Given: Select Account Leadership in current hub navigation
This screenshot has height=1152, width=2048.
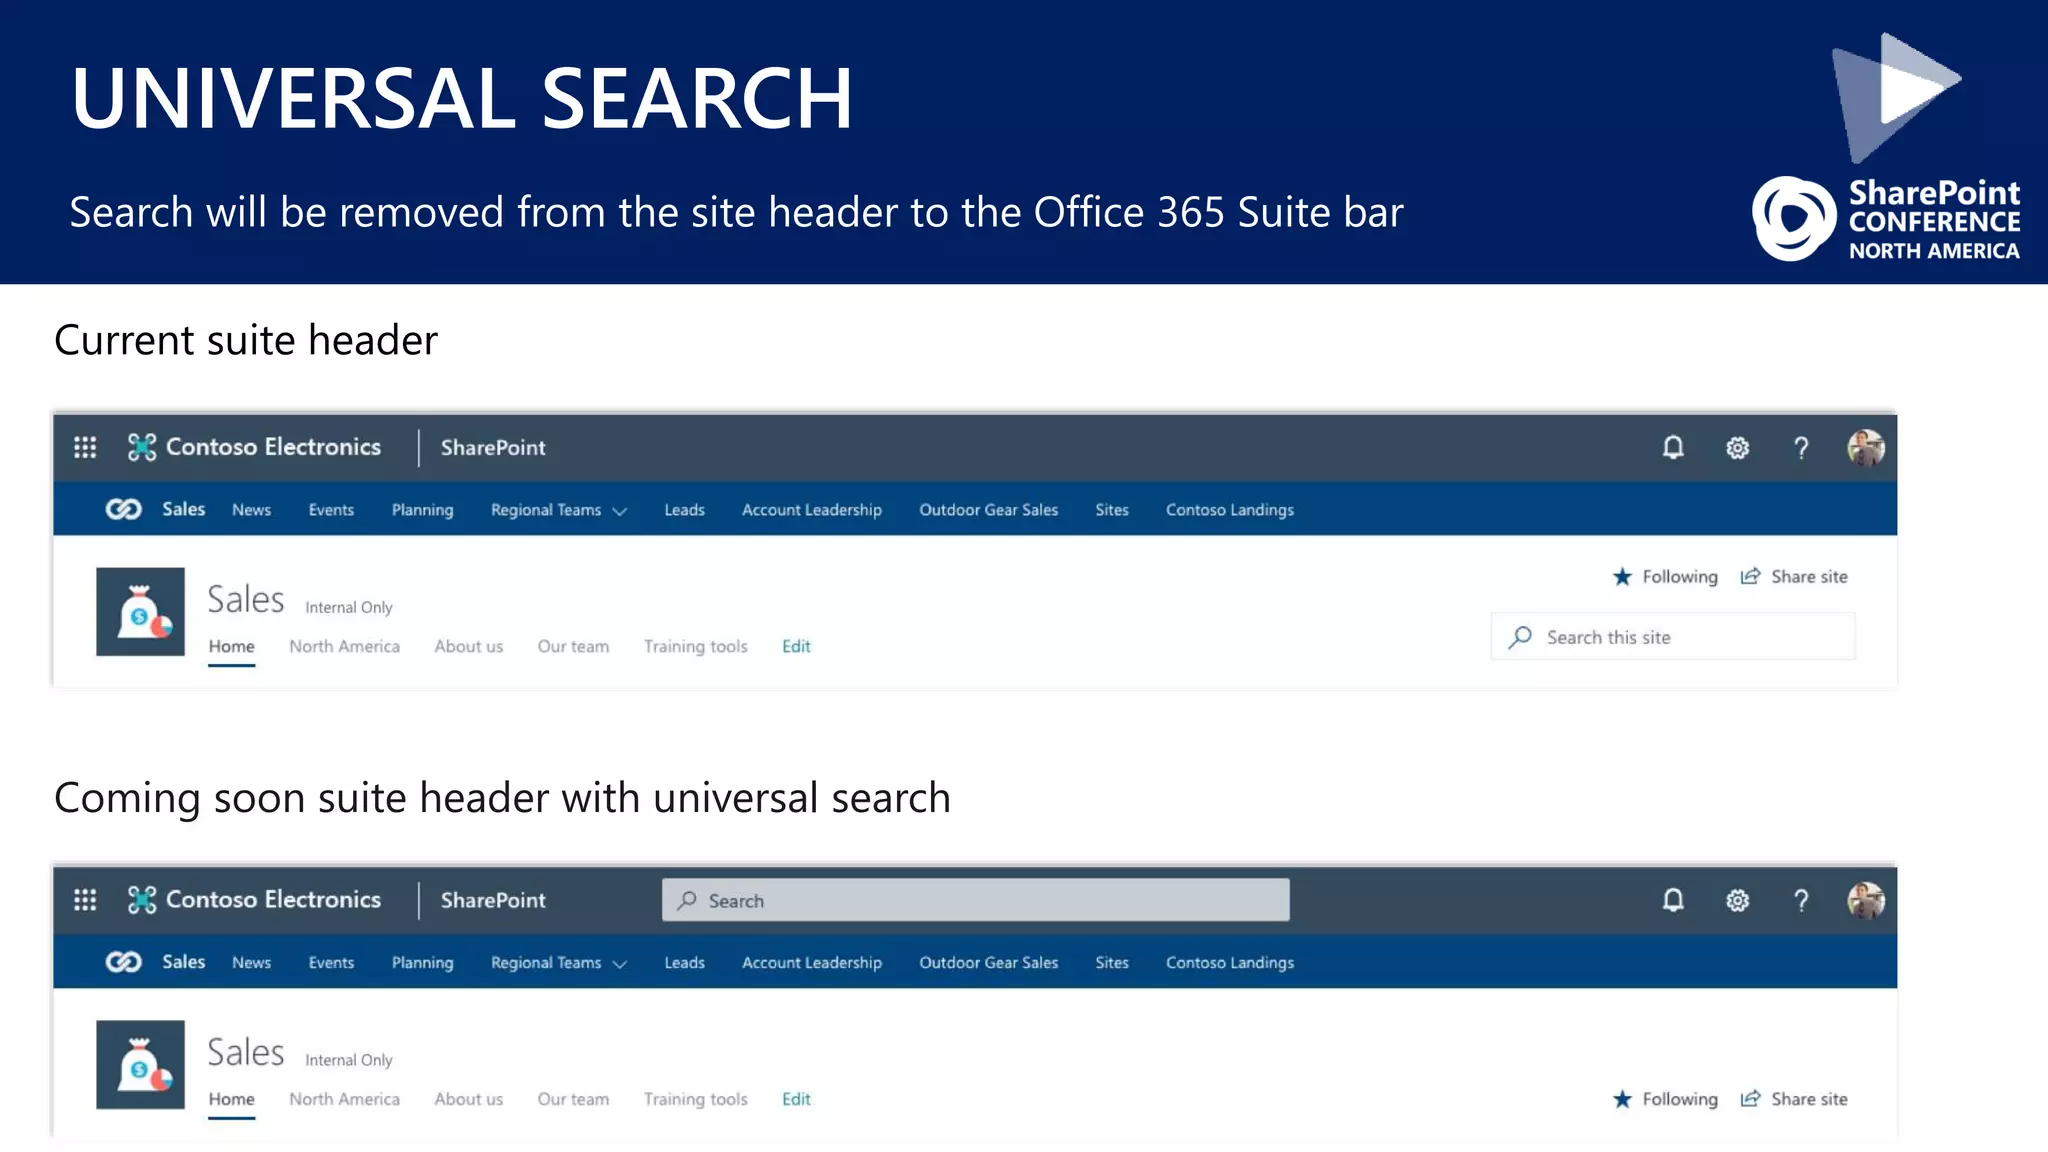Looking at the screenshot, I should point(812,510).
